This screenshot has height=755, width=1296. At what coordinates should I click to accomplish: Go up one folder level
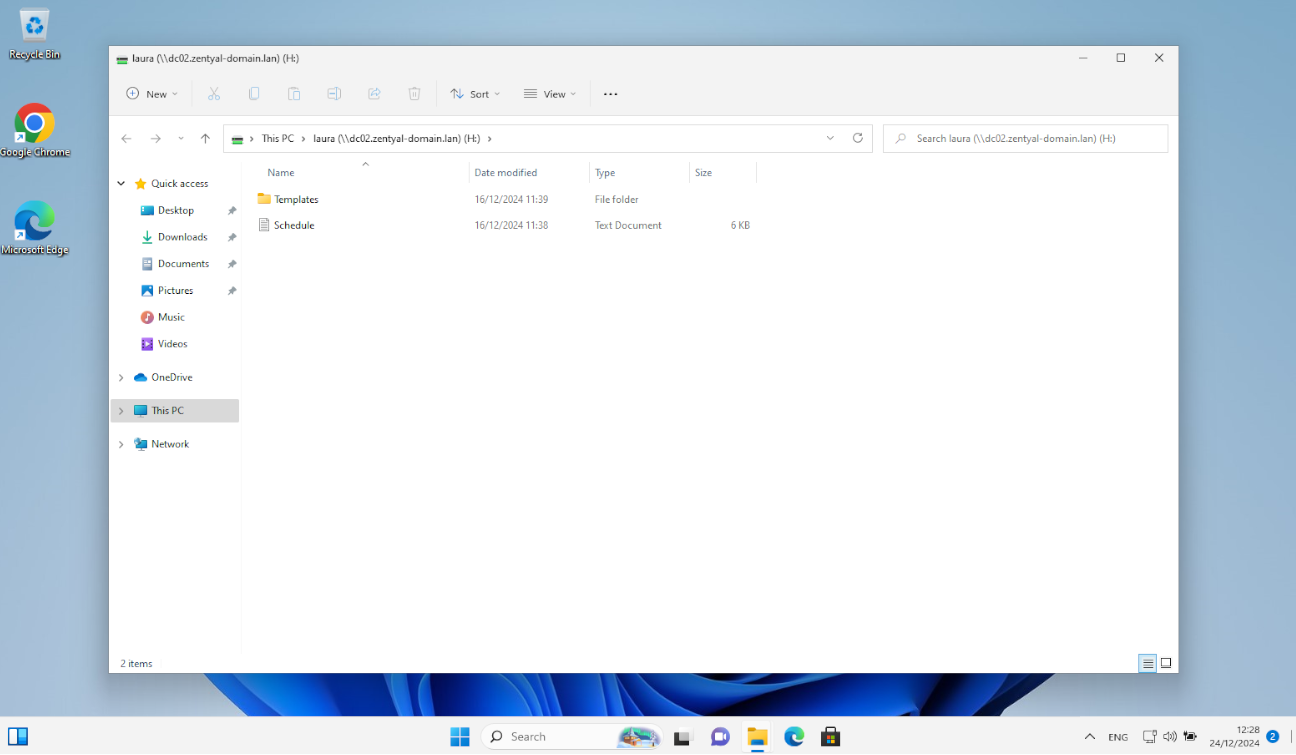coord(205,138)
